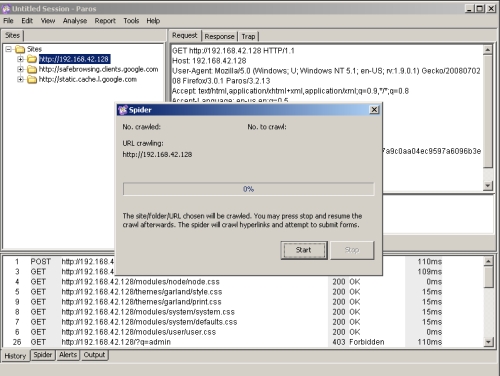Minimize the Paros window

click(469, 9)
